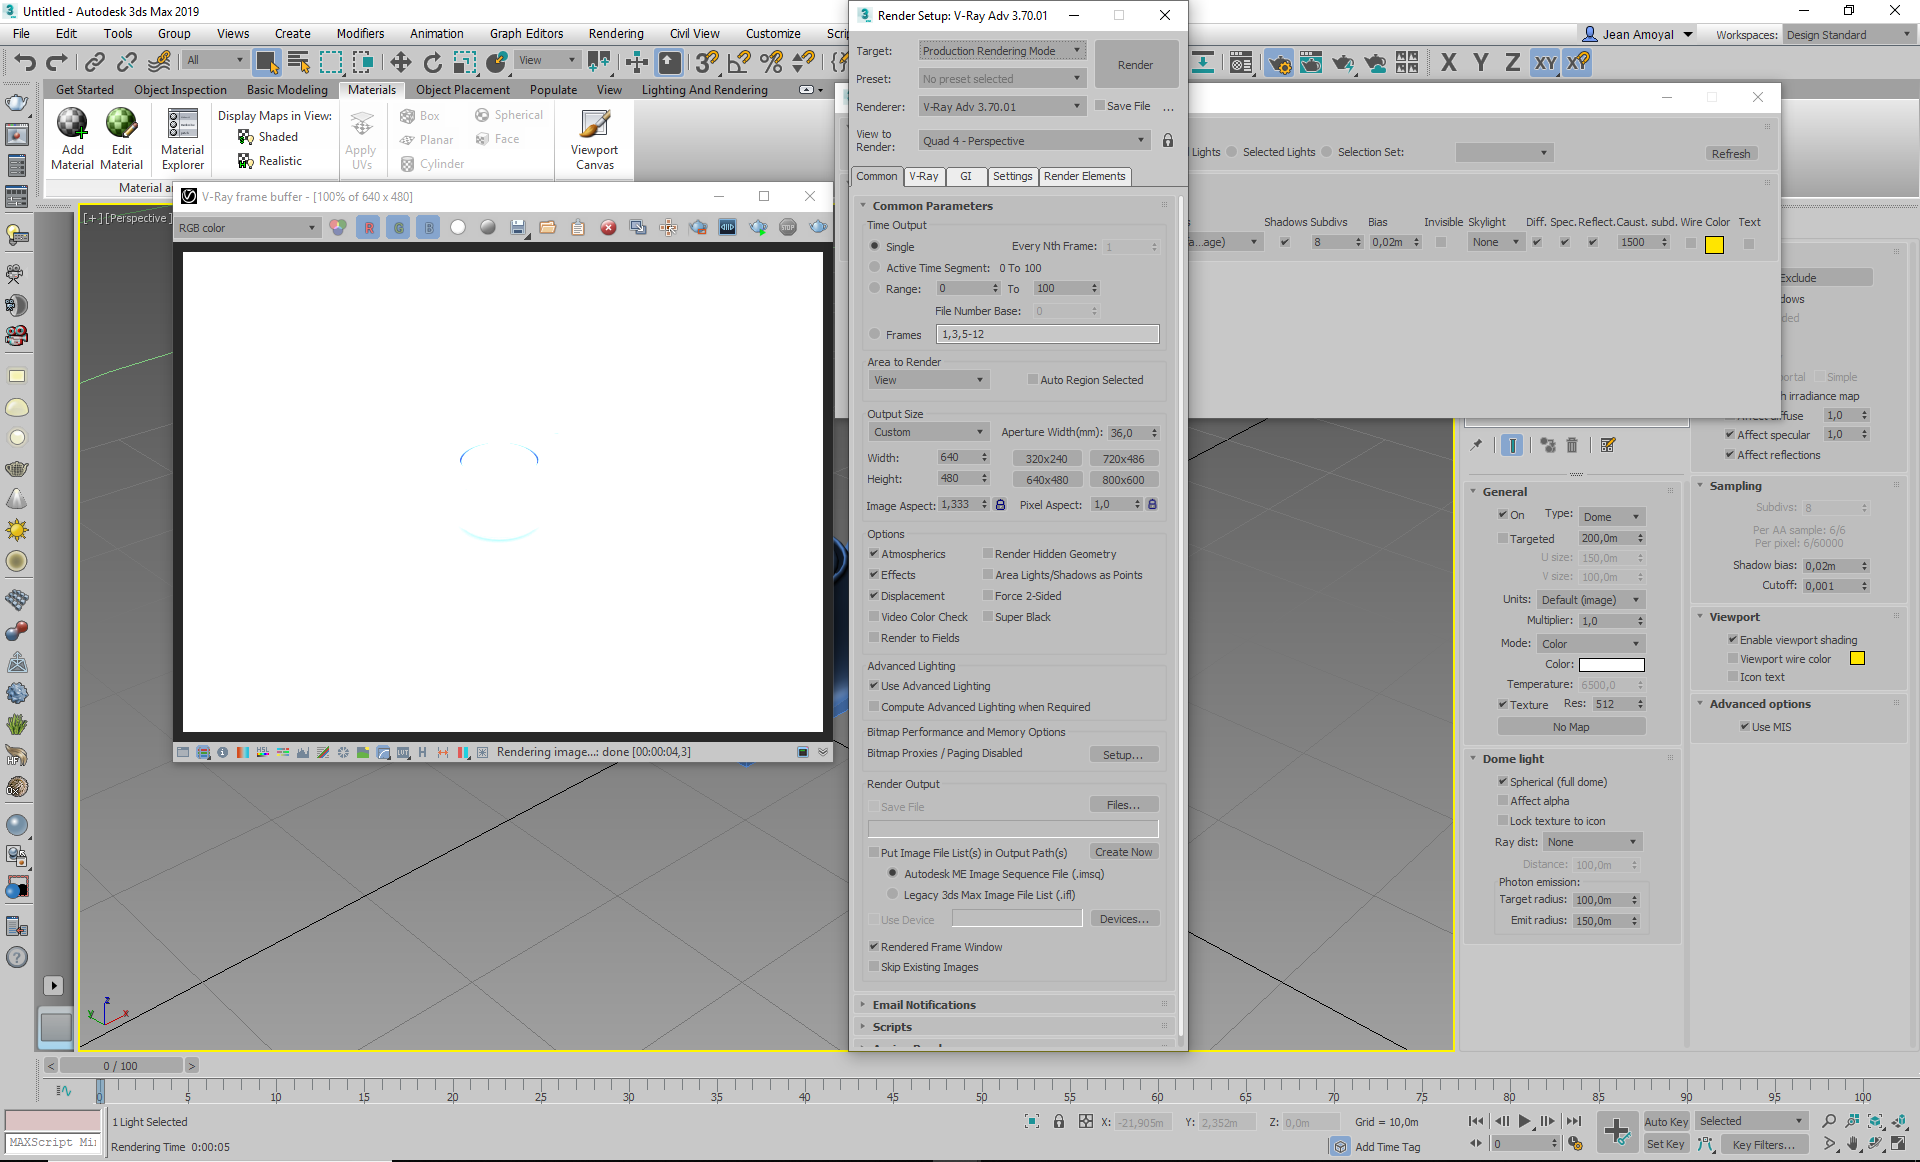Open the Graph Editors menu
The width and height of the screenshot is (1920, 1162).
(526, 33)
